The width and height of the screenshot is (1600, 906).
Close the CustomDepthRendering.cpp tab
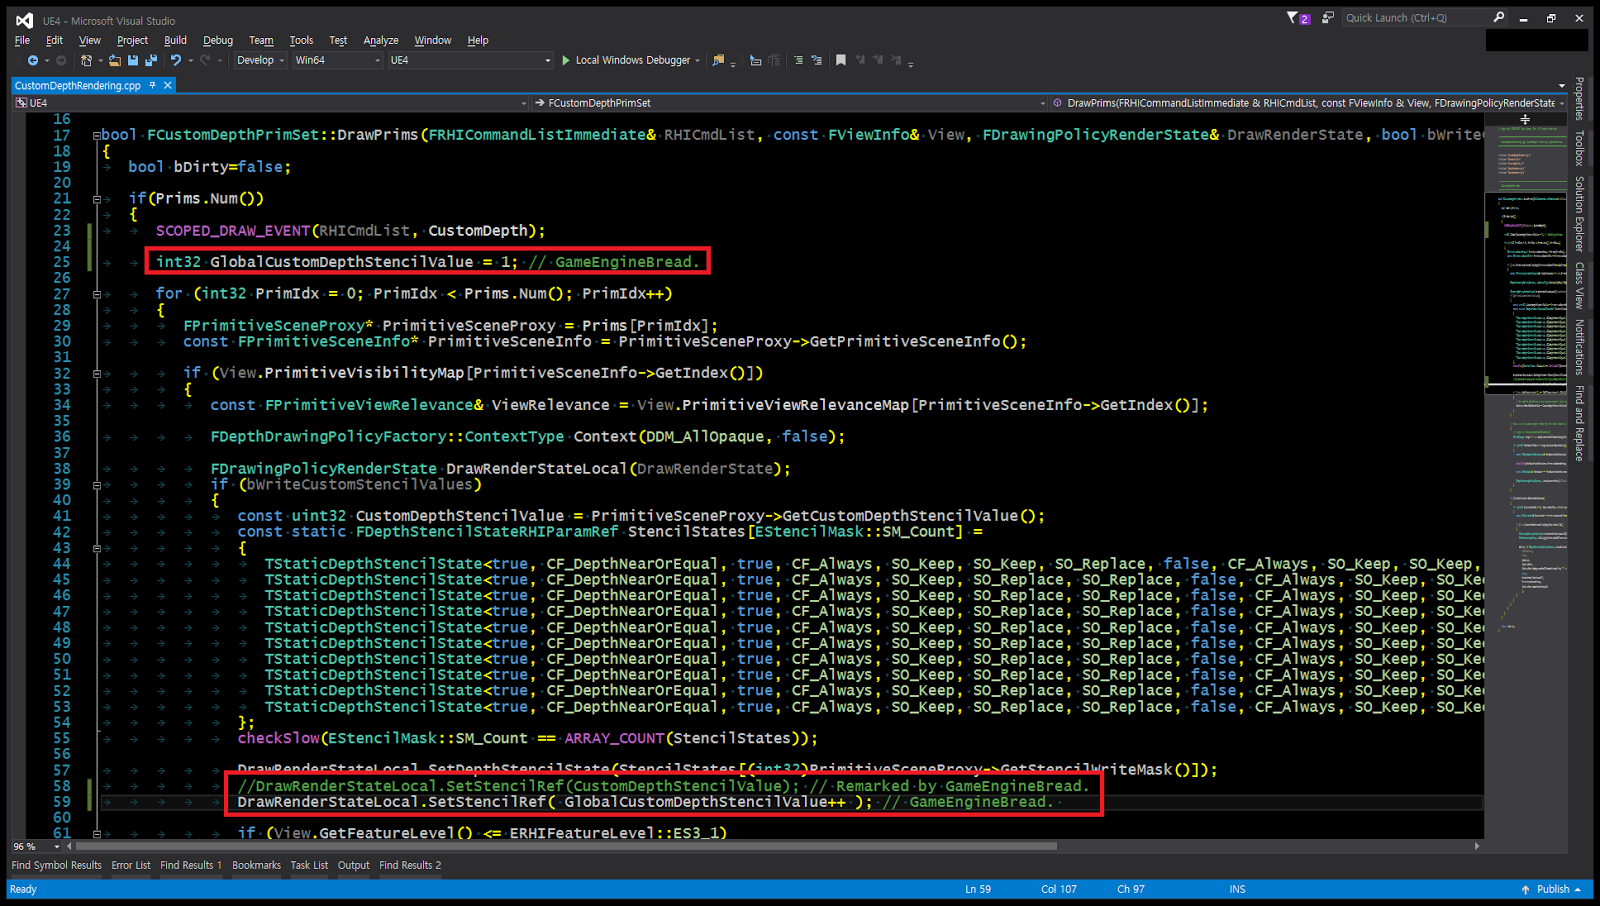click(168, 86)
